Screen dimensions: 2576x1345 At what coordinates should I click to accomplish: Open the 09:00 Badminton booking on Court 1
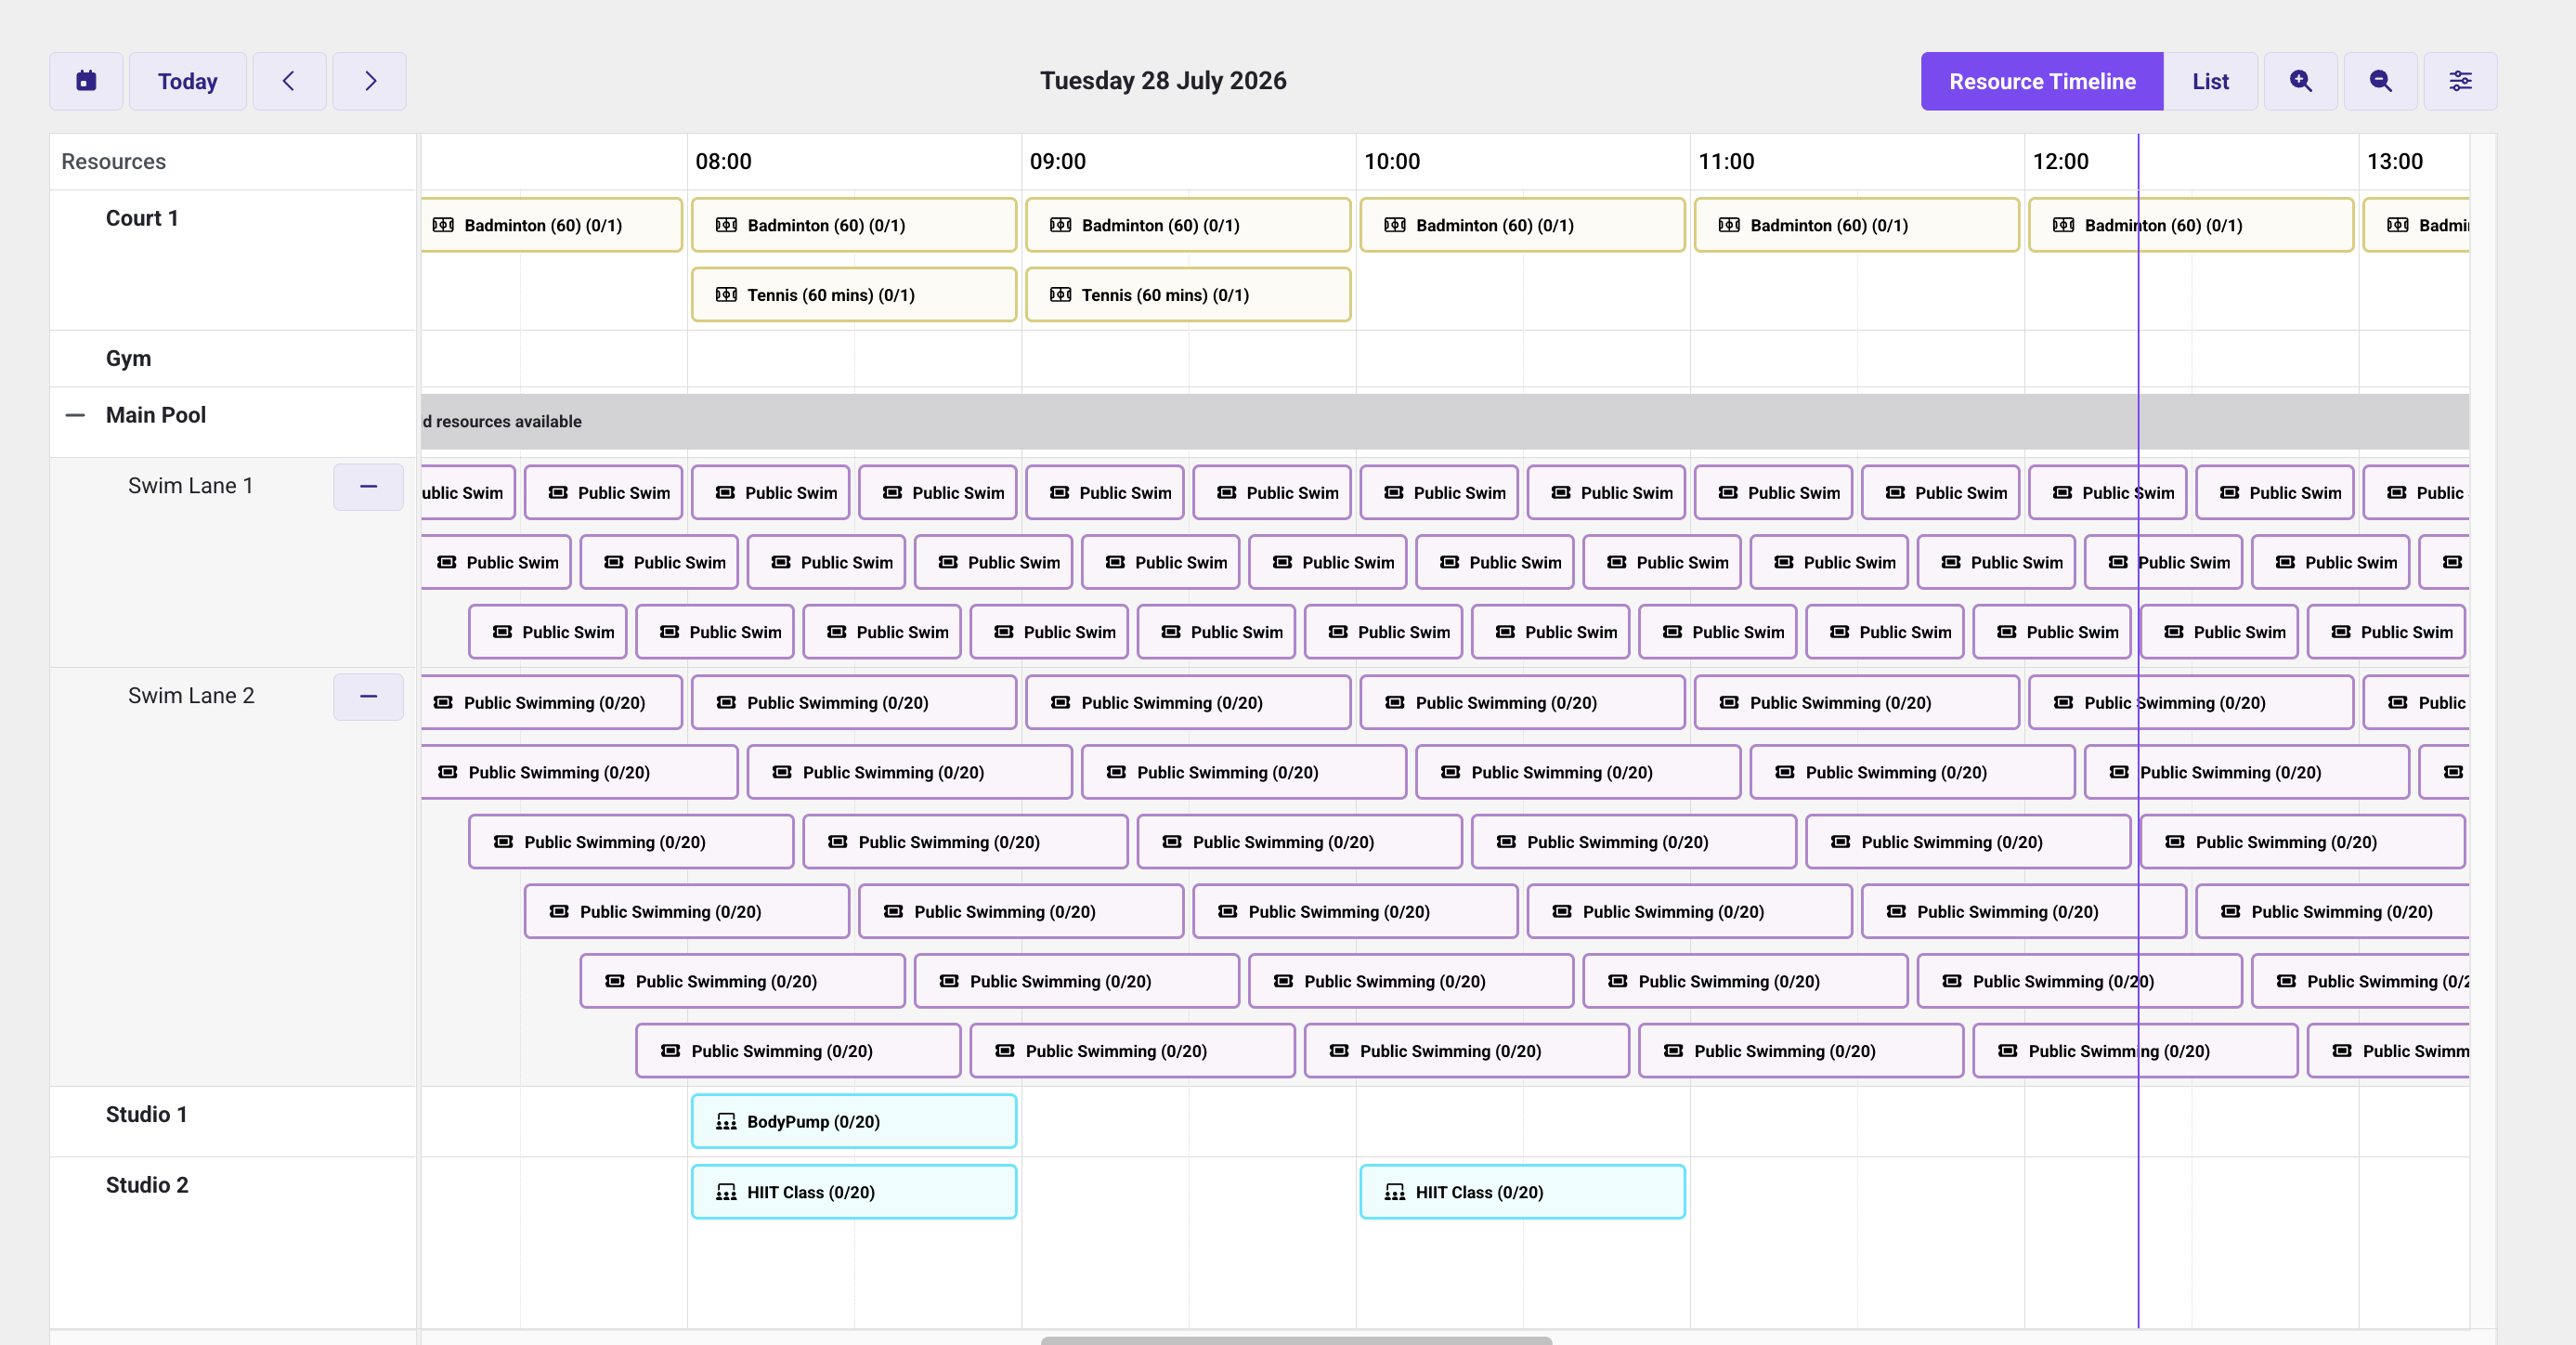click(x=1188, y=225)
